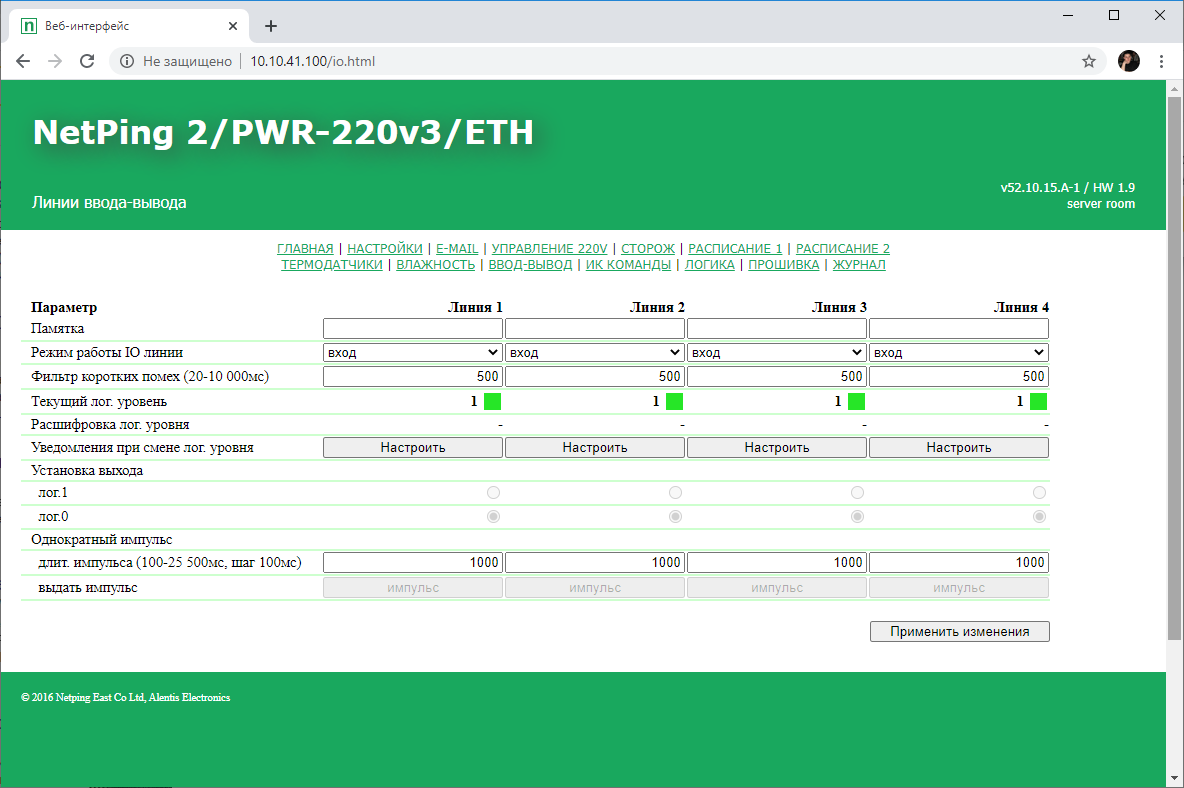The image size is (1184, 788).
Task: Select лог.0 radio for Линия 2
Action: pyautogui.click(x=675, y=516)
